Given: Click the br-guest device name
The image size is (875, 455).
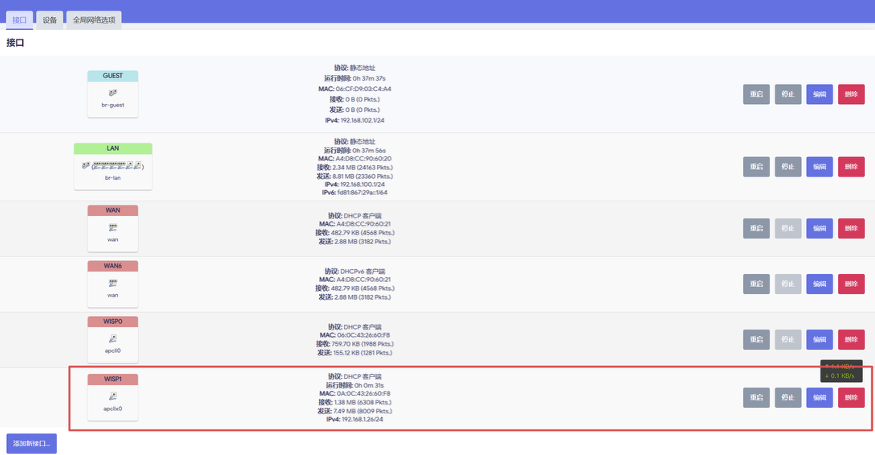Looking at the screenshot, I should click(113, 105).
